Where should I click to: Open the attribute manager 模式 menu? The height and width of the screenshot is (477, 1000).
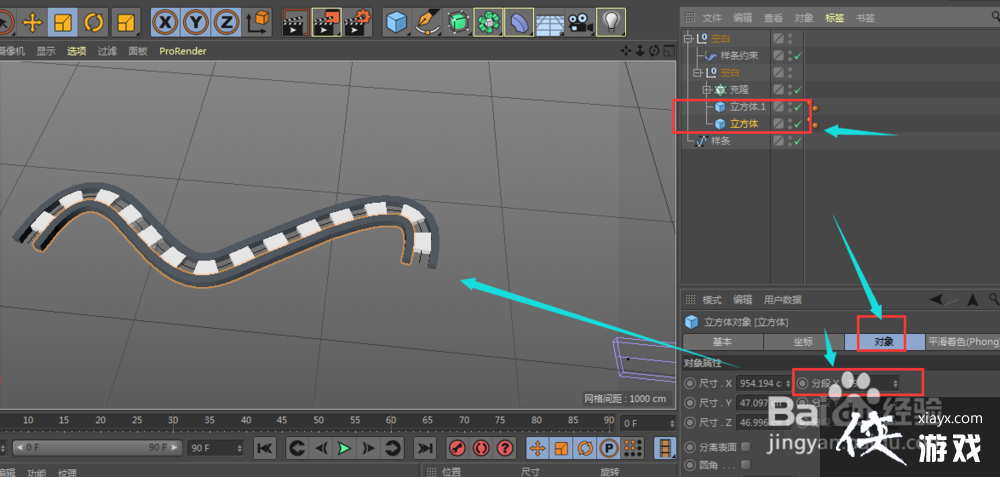tap(712, 300)
